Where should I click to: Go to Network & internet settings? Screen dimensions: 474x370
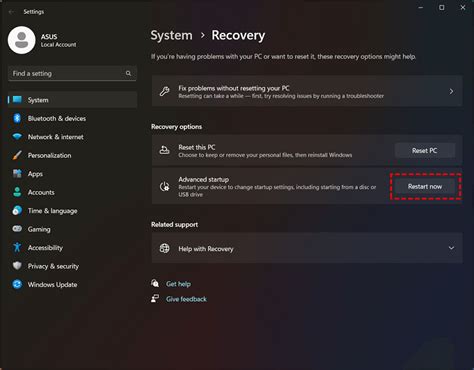pyautogui.click(x=72, y=137)
